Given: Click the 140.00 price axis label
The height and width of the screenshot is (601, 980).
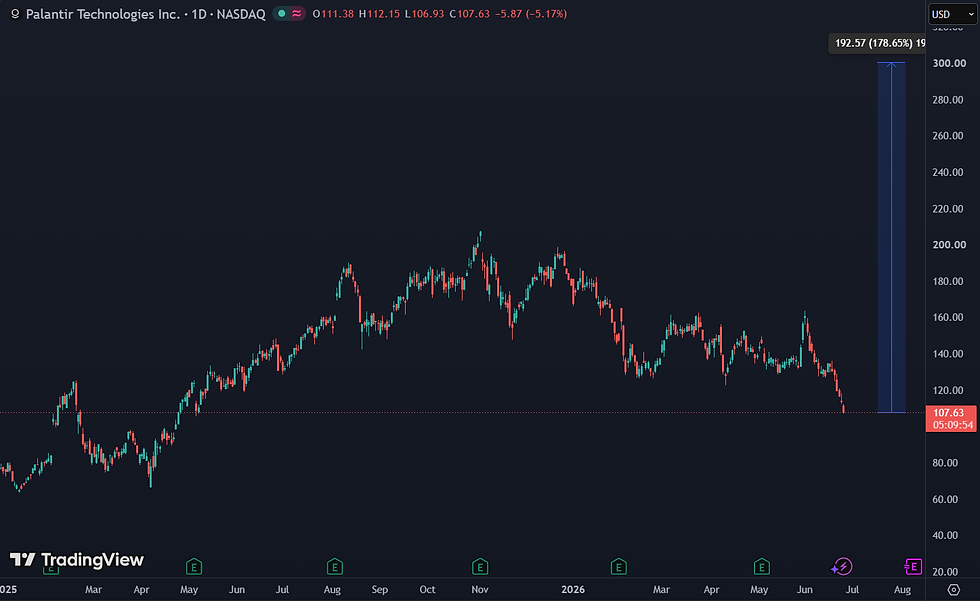Looking at the screenshot, I should 948,354.
